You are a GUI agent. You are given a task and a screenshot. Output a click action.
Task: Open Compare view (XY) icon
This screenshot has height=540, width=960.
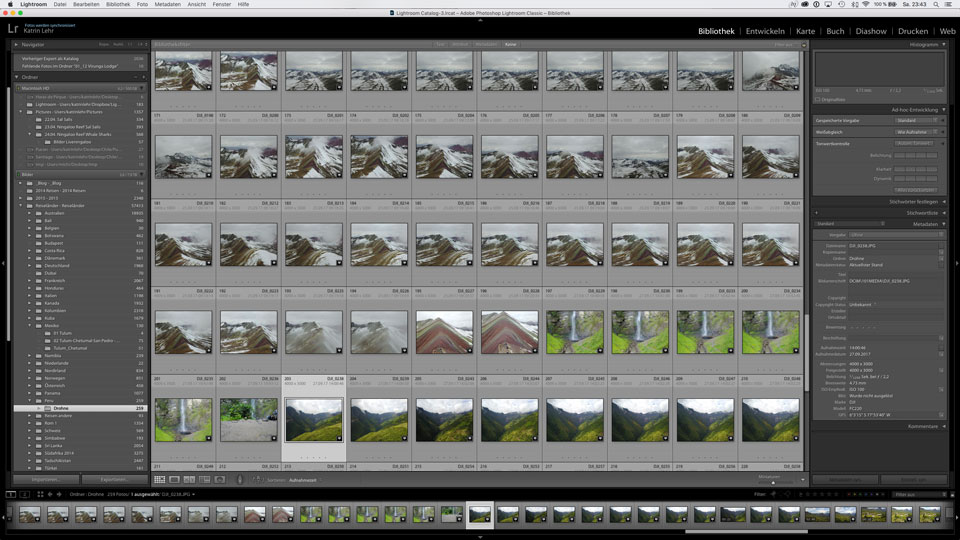(189, 480)
